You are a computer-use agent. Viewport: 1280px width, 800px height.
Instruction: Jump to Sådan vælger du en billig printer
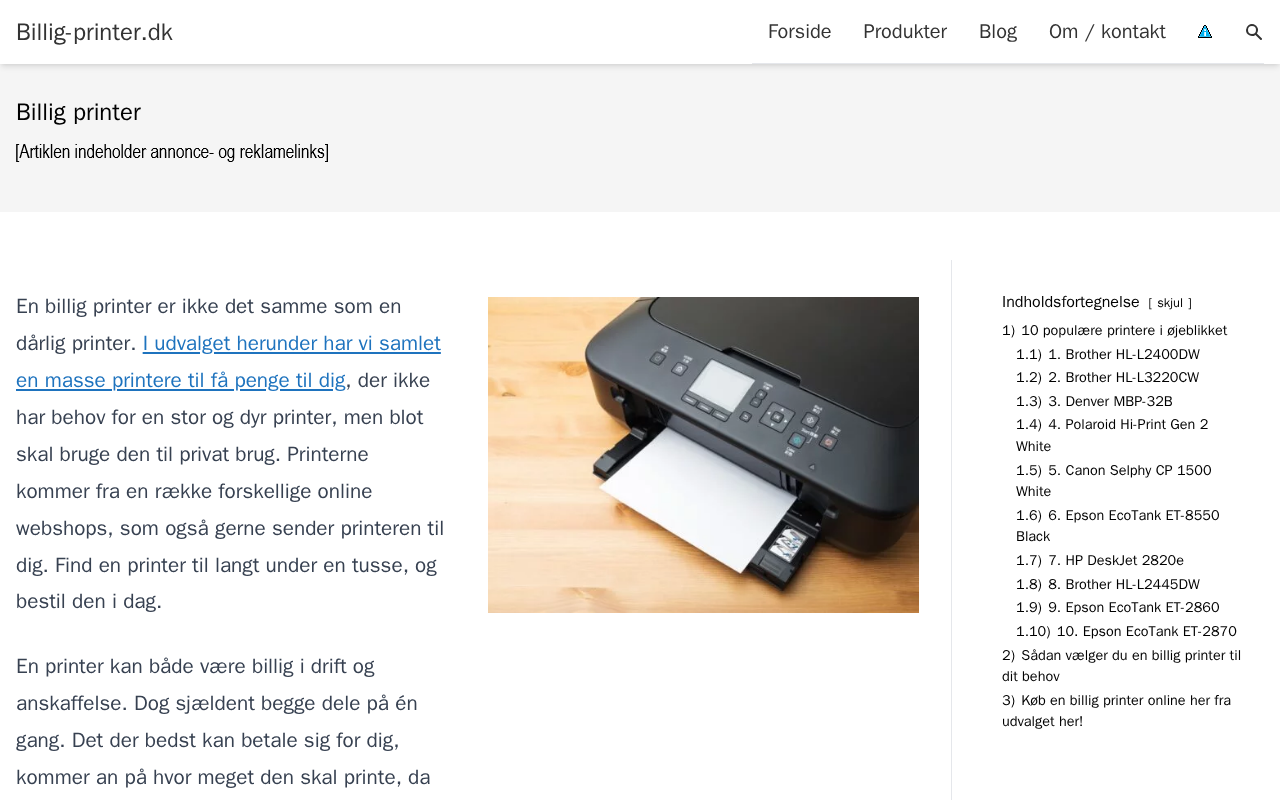(1121, 666)
